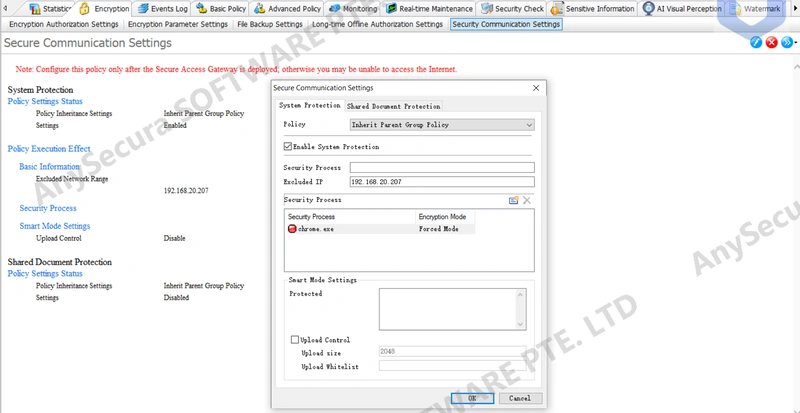
Task: Click the chrome.exe red icon
Action: click(x=292, y=229)
